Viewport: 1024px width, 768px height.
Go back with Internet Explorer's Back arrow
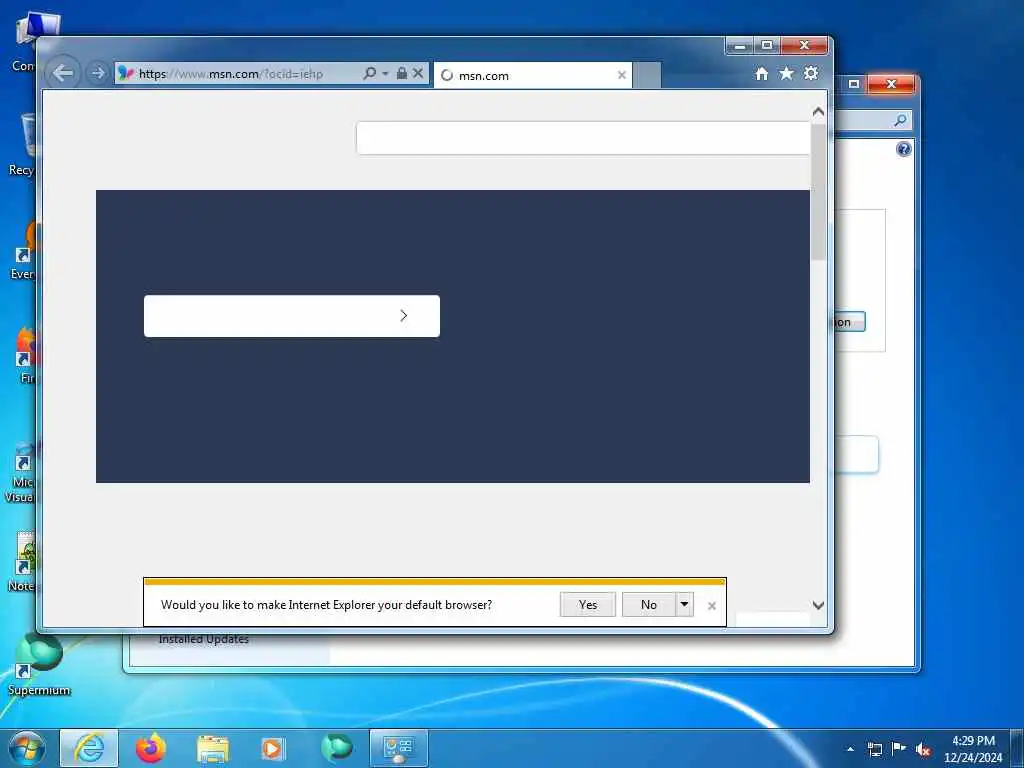pos(63,73)
